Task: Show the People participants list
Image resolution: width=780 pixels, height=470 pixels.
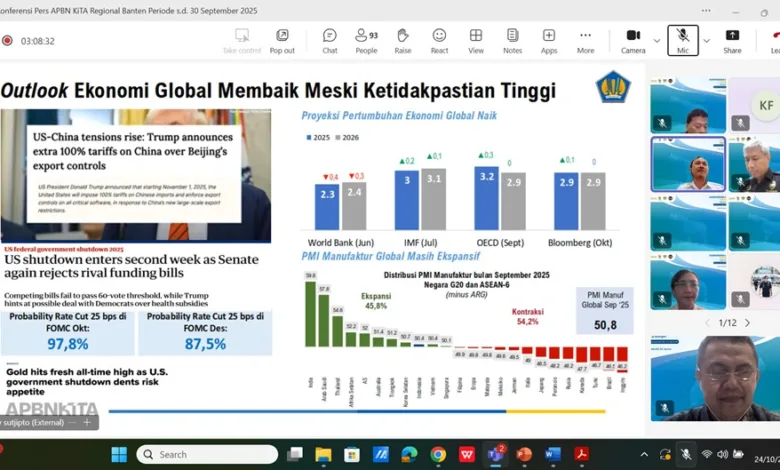Action: point(366,40)
